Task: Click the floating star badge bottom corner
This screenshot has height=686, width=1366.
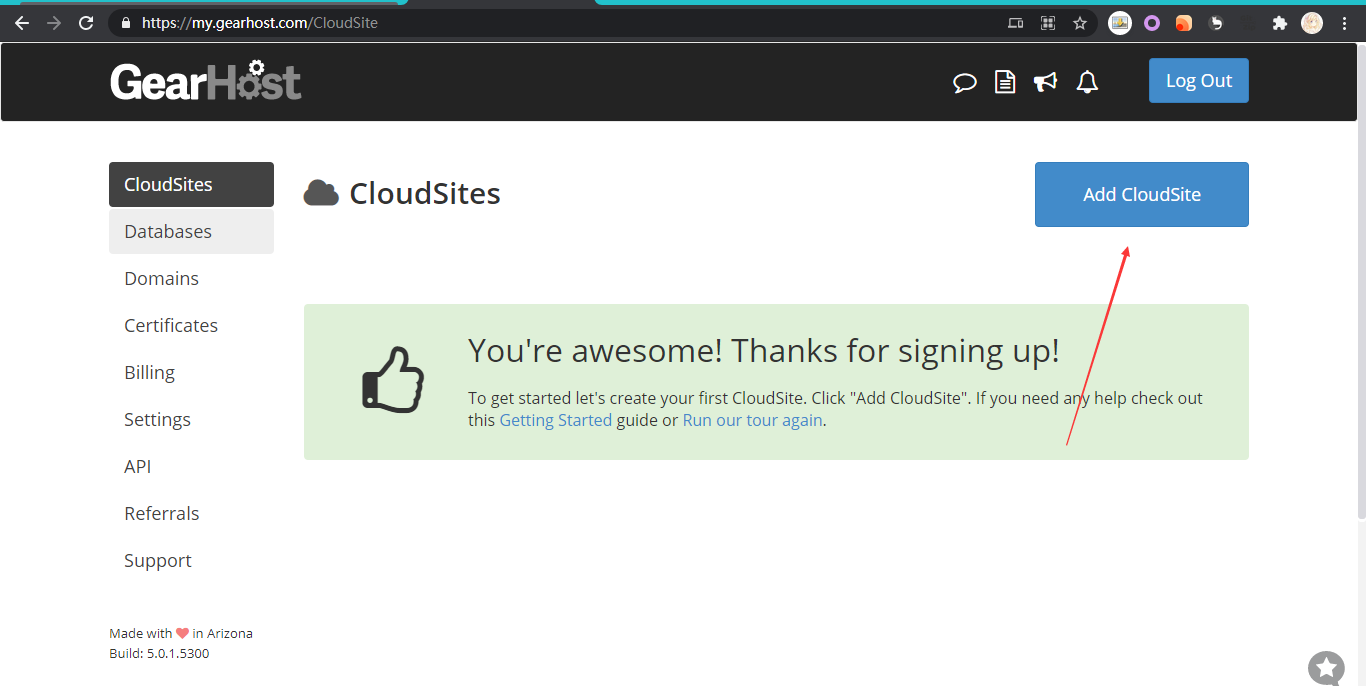Action: click(1326, 667)
